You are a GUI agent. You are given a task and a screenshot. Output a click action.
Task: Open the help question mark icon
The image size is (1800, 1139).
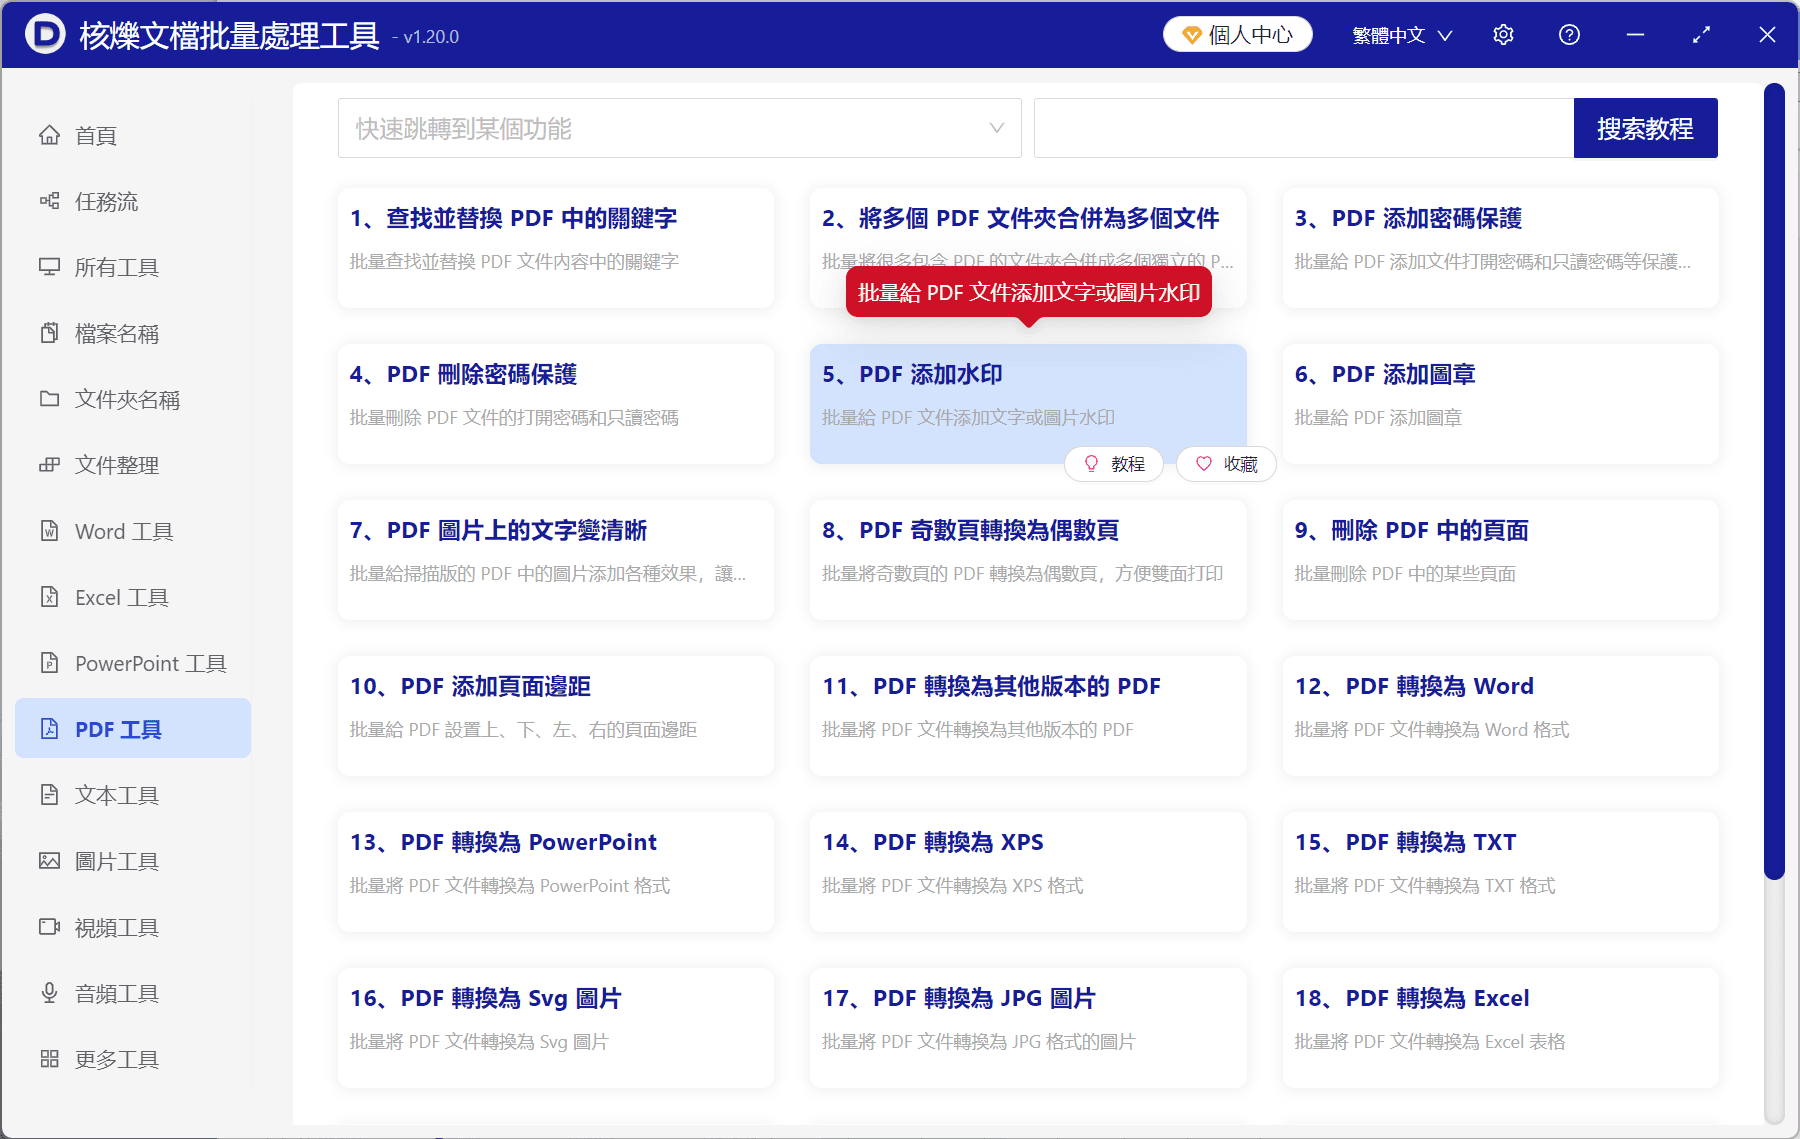[x=1569, y=34]
